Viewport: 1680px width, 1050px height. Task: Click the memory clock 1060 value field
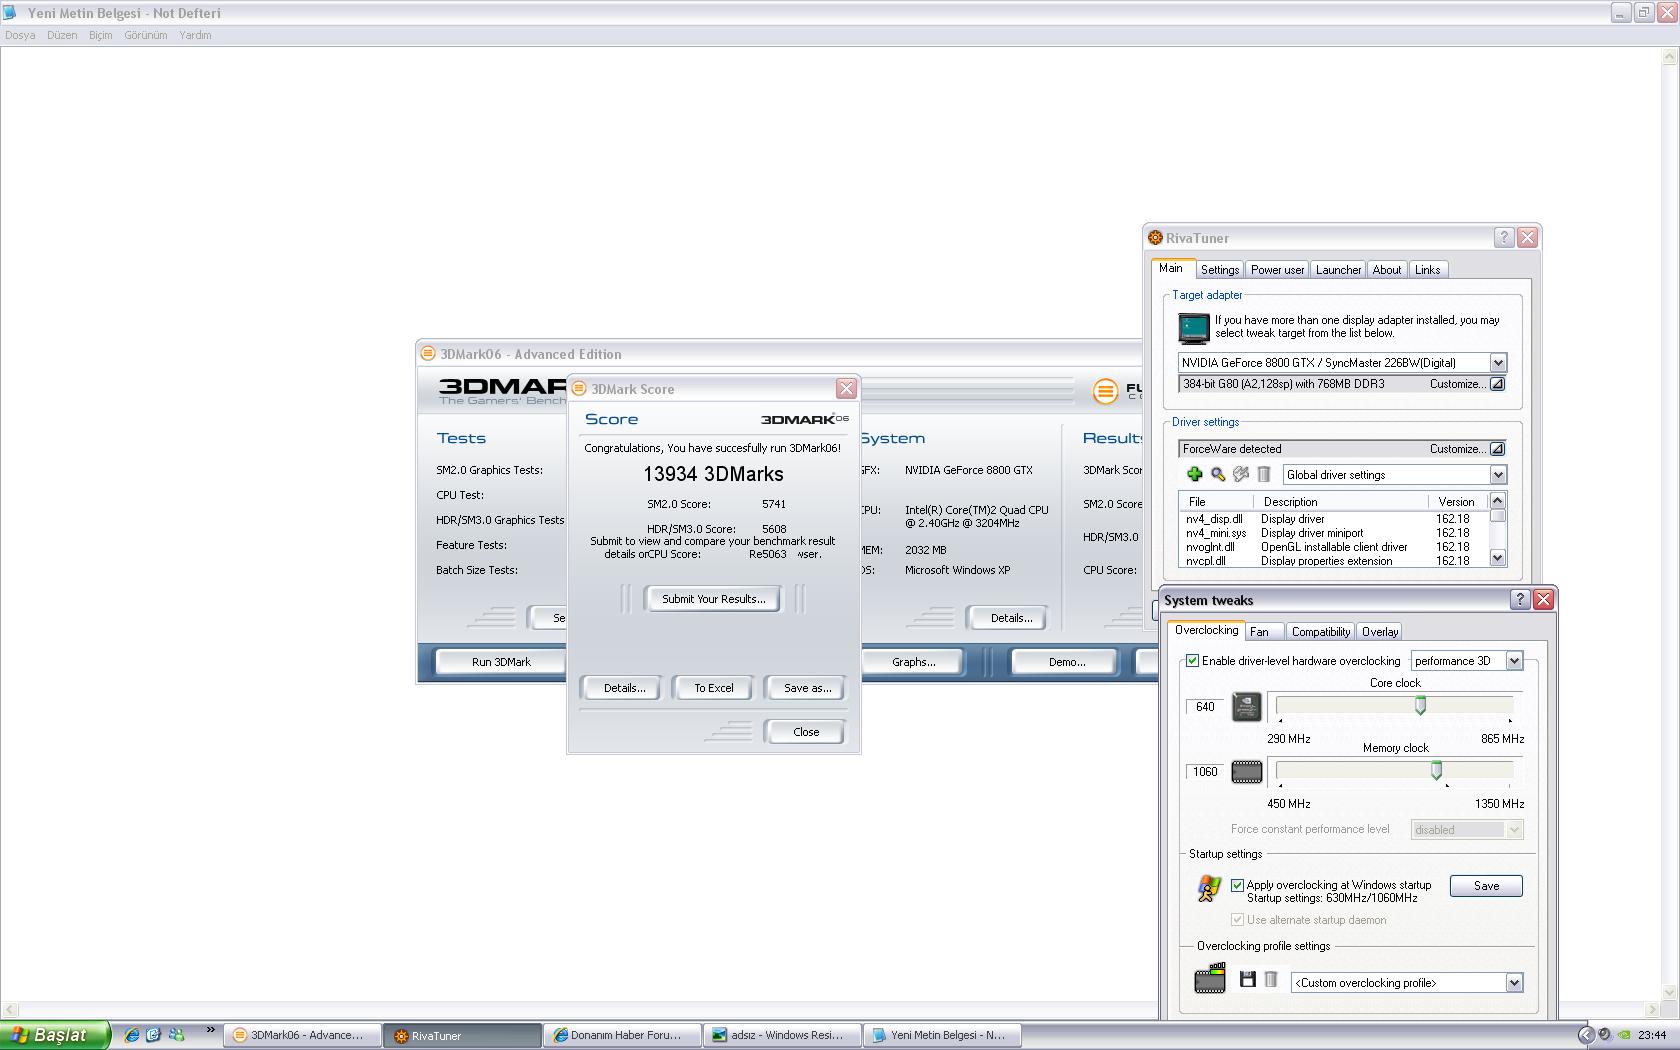pos(1205,772)
